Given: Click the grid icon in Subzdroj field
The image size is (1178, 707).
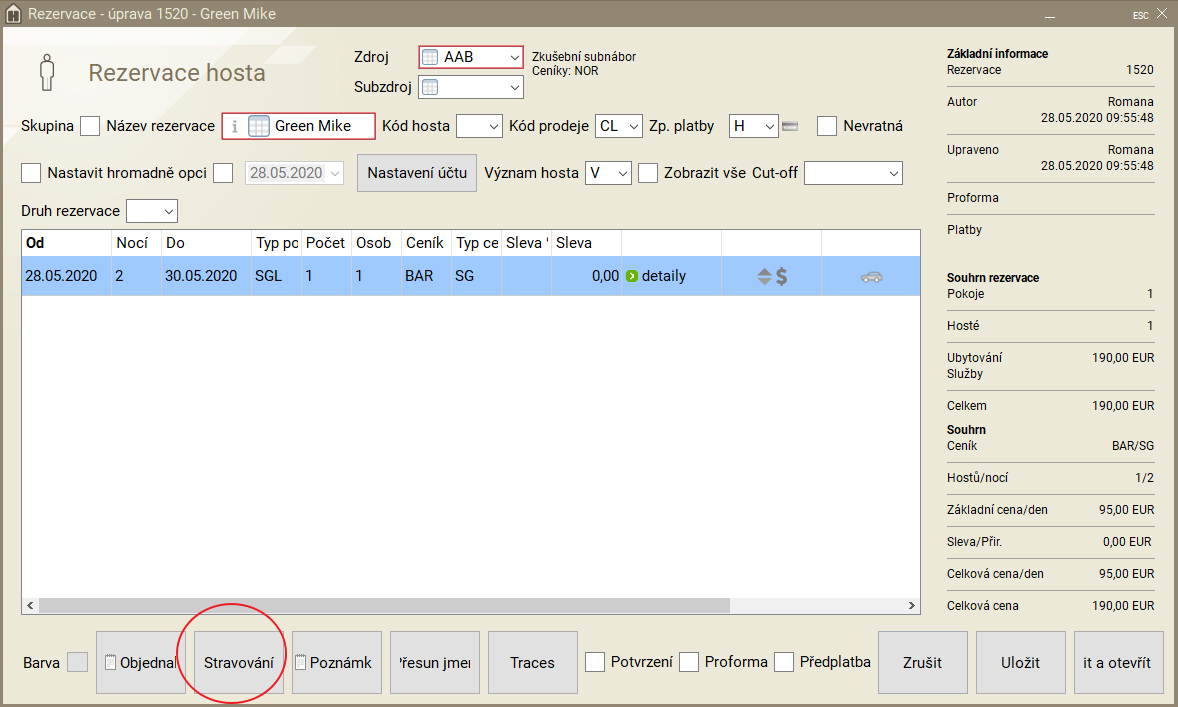Looking at the screenshot, I should click(x=430, y=87).
